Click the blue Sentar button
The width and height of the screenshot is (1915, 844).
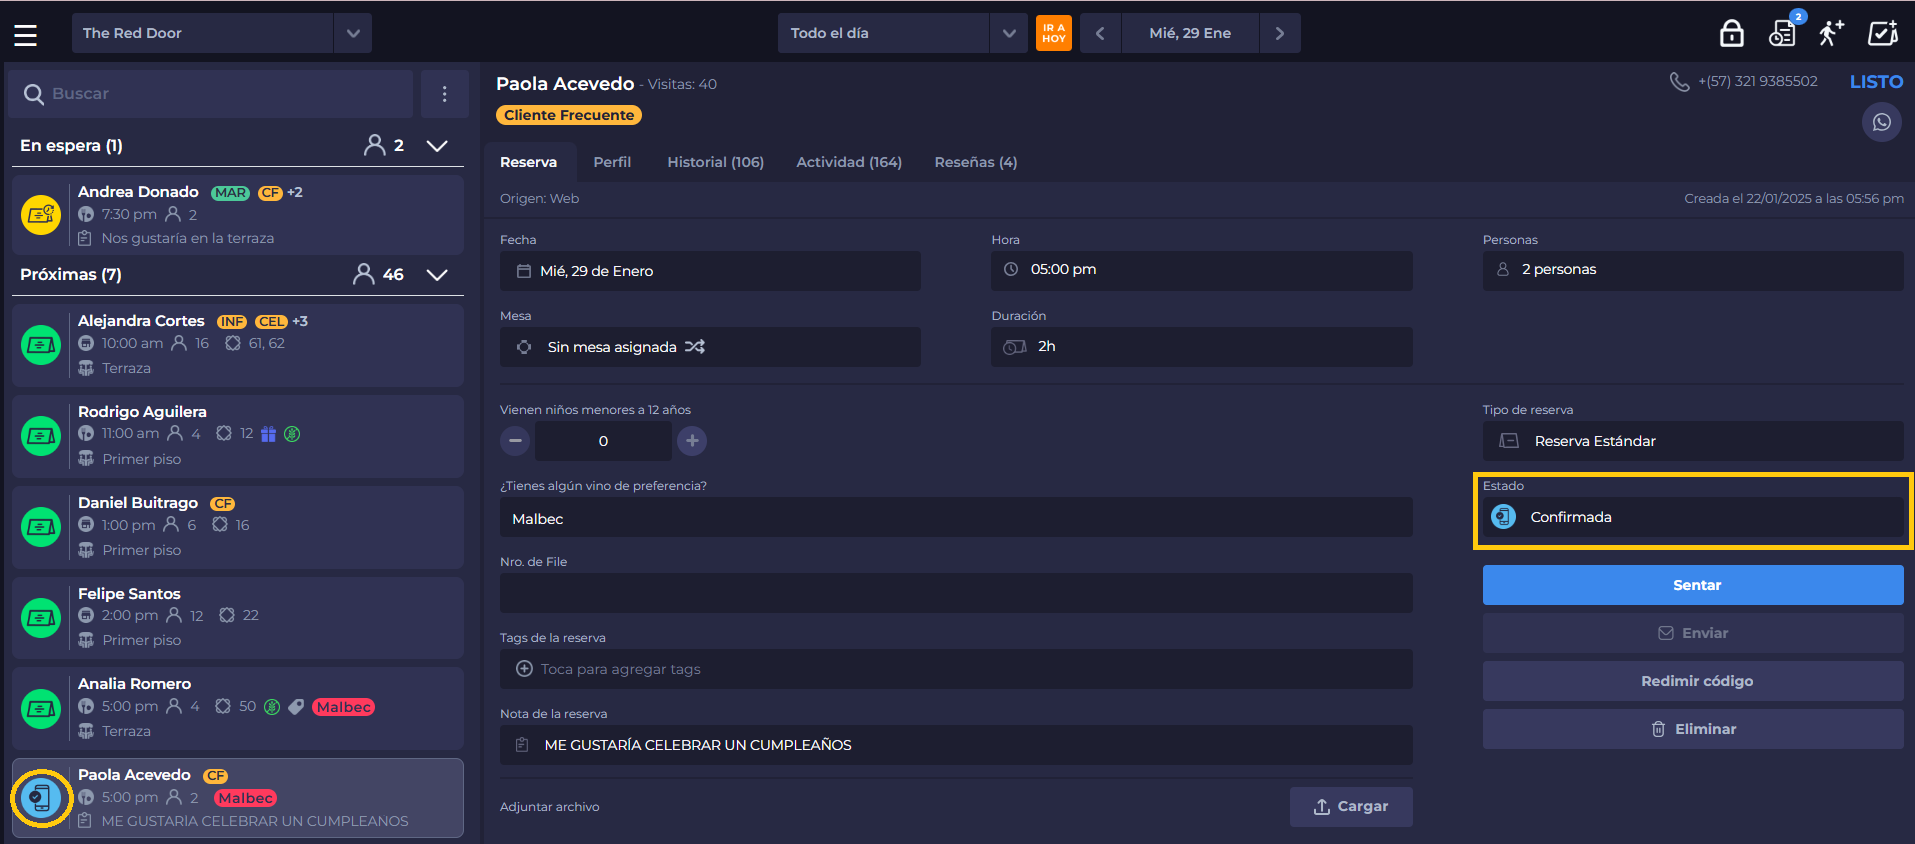(x=1693, y=585)
